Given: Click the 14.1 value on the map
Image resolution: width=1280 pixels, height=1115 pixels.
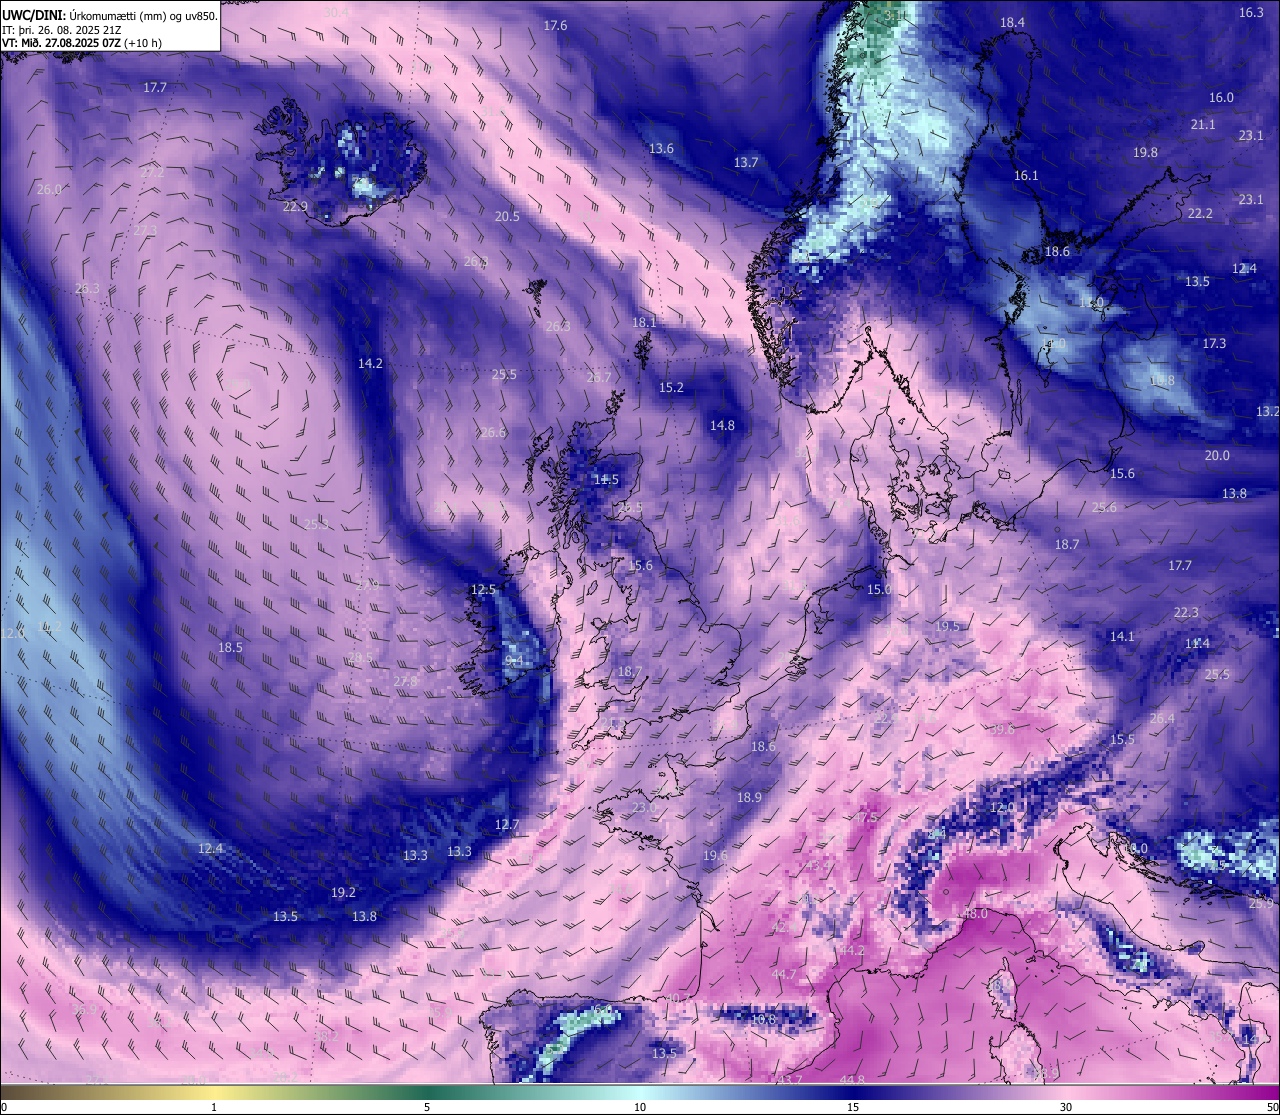Looking at the screenshot, I should pyautogui.click(x=1122, y=637).
